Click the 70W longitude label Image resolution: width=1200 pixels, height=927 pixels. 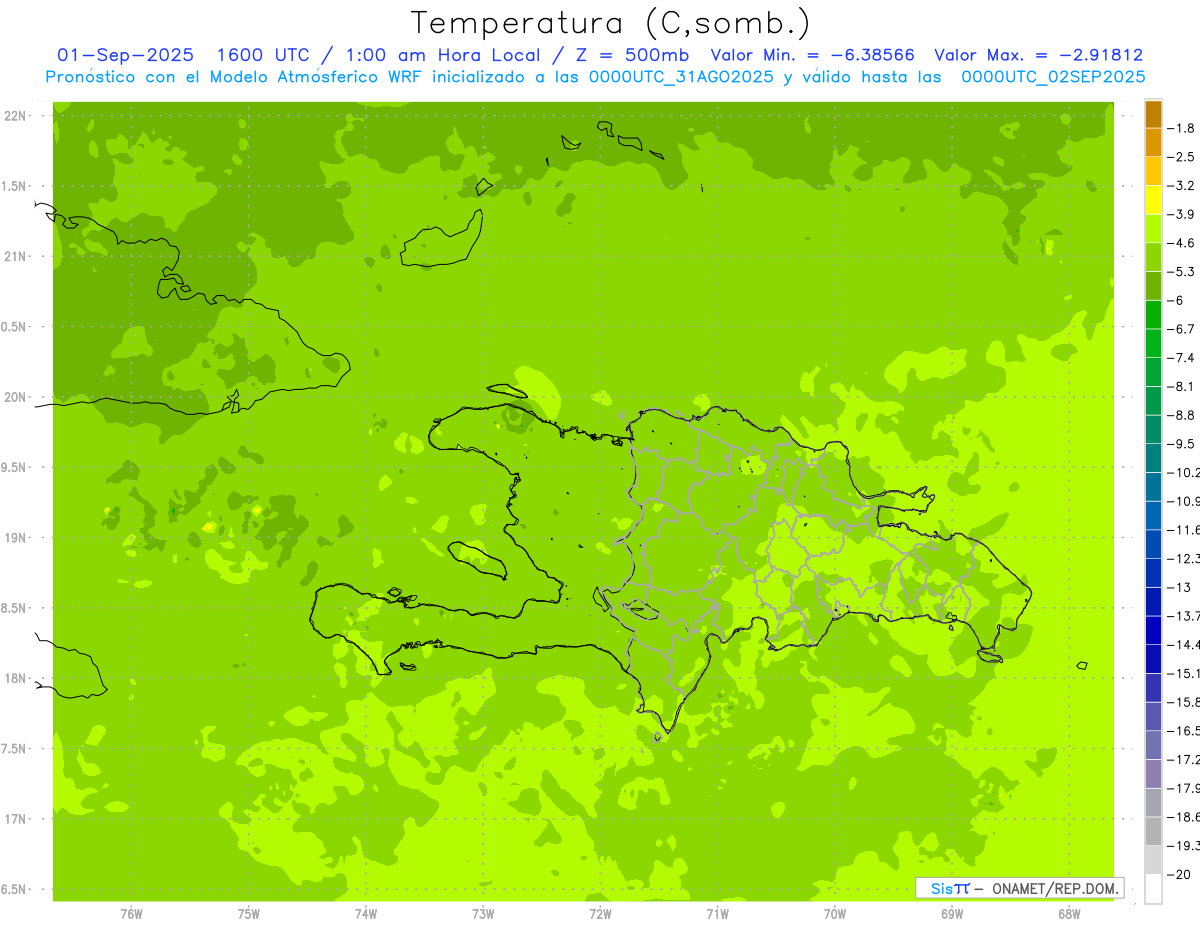835,913
